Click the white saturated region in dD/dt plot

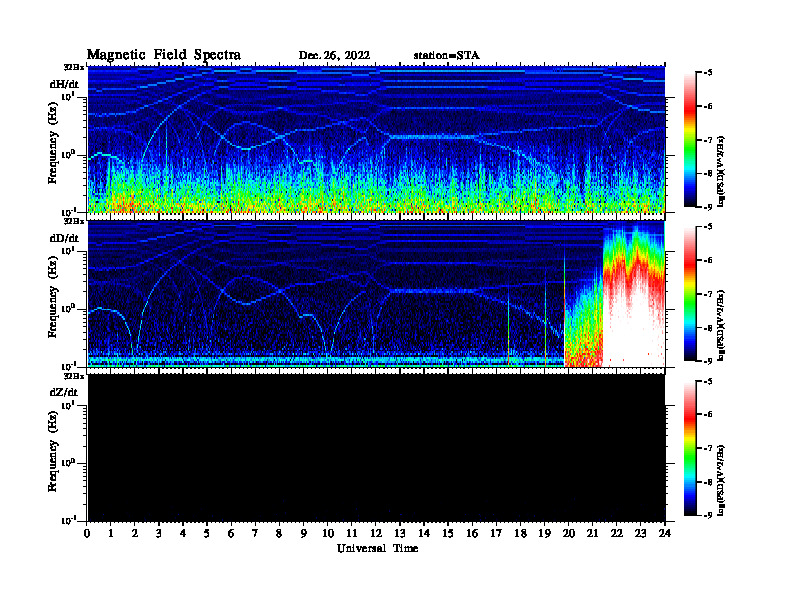[x=634, y=328]
